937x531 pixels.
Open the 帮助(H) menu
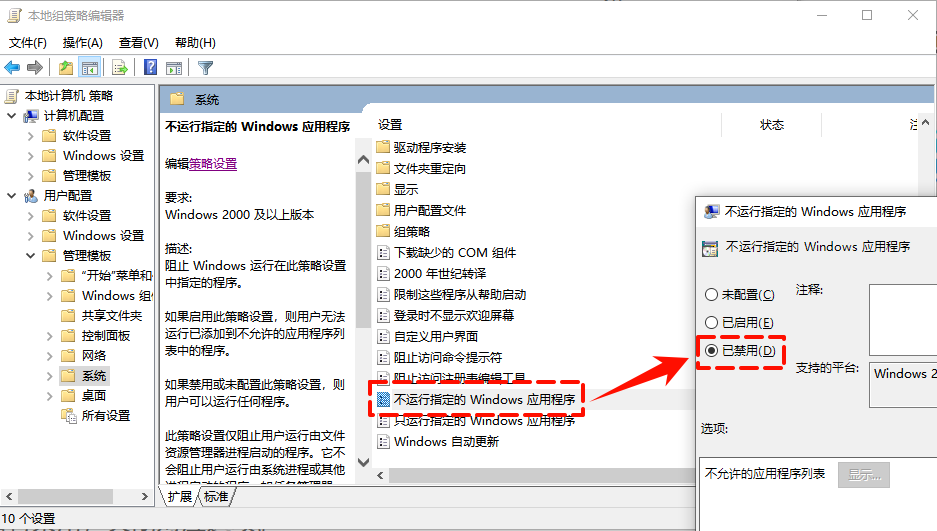coord(195,42)
